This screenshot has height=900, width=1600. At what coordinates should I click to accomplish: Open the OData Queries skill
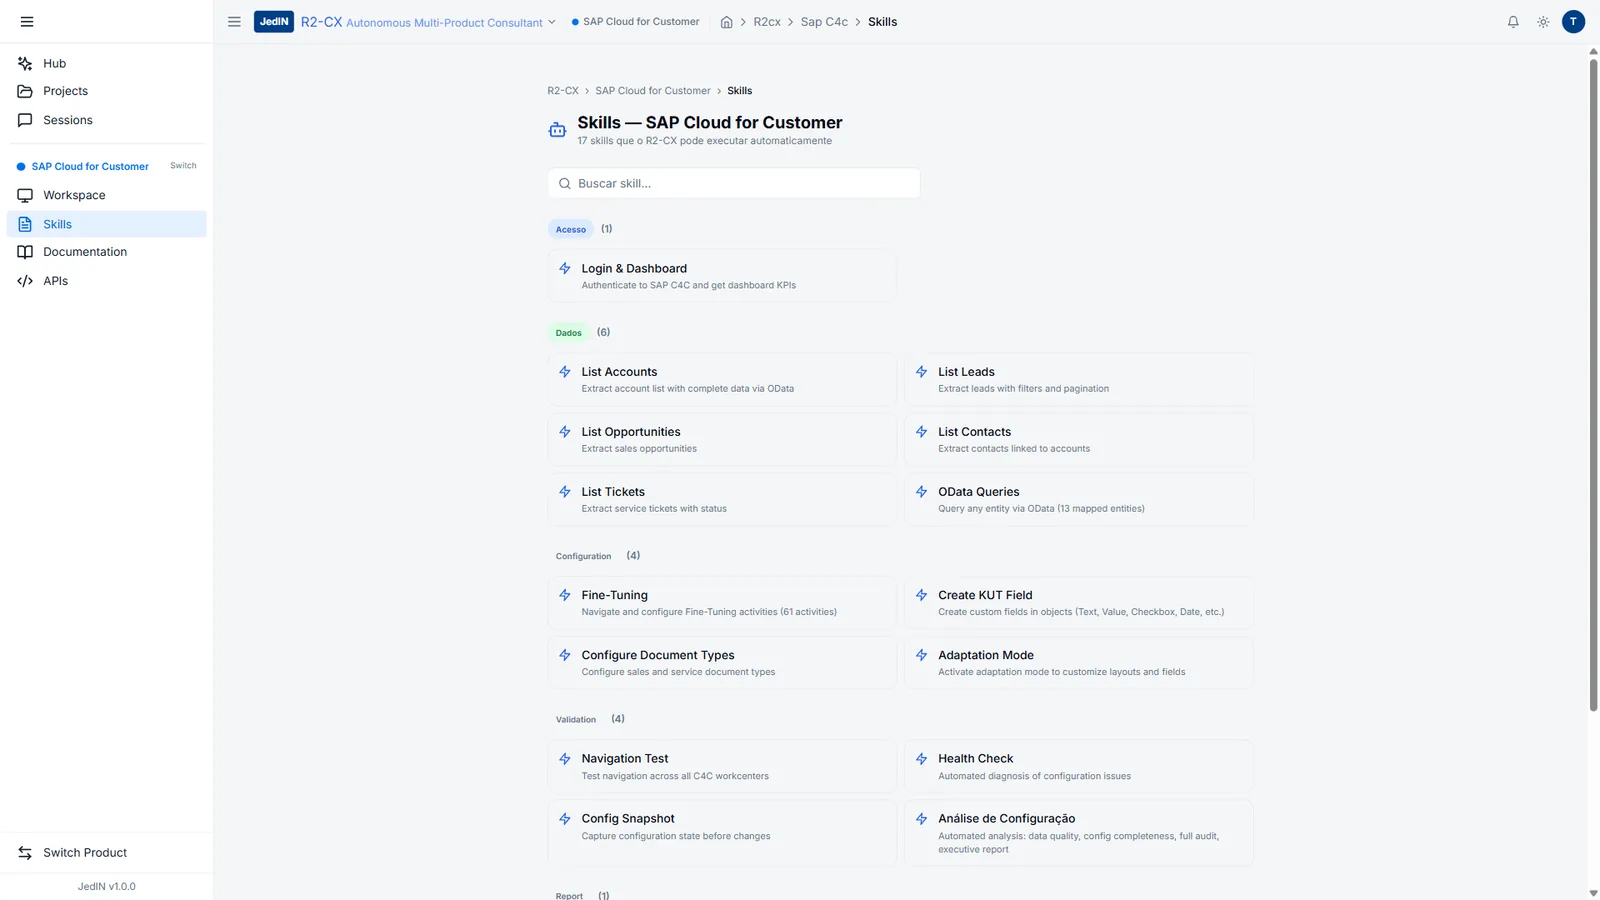pos(1079,499)
